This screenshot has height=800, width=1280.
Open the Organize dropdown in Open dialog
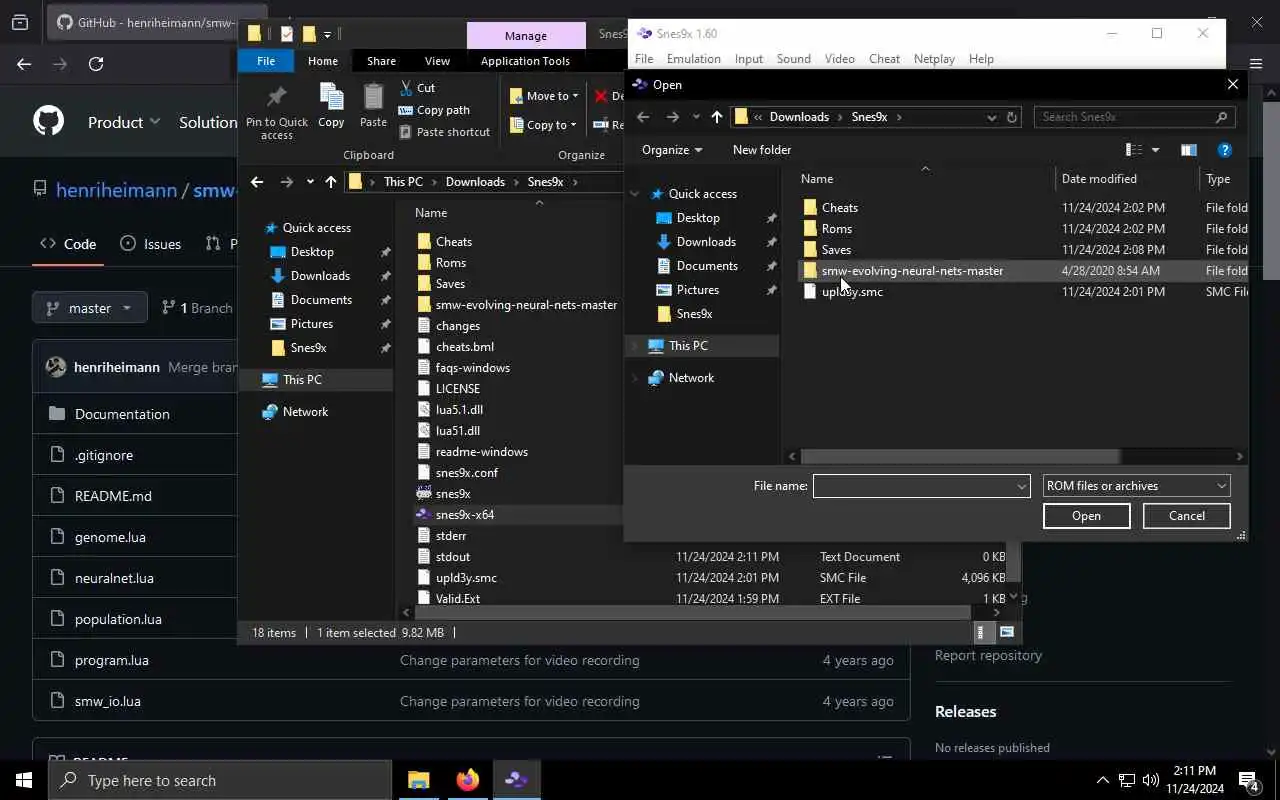click(672, 150)
